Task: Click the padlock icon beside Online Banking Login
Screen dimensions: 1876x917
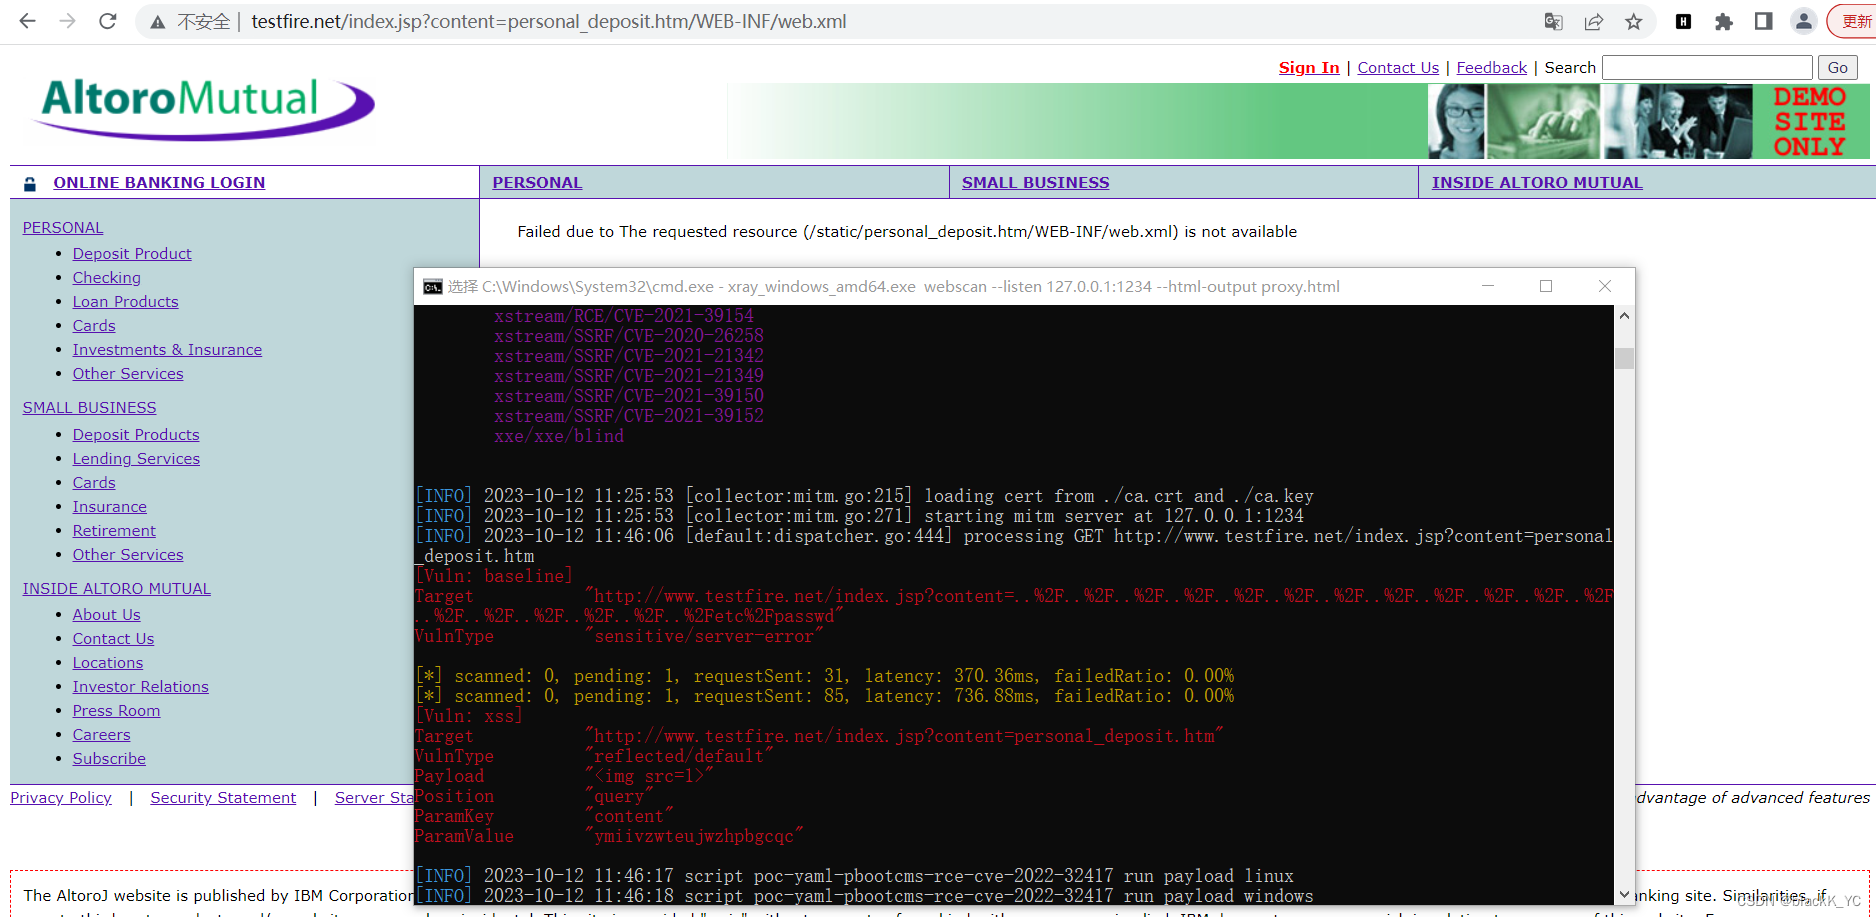Action: point(30,184)
